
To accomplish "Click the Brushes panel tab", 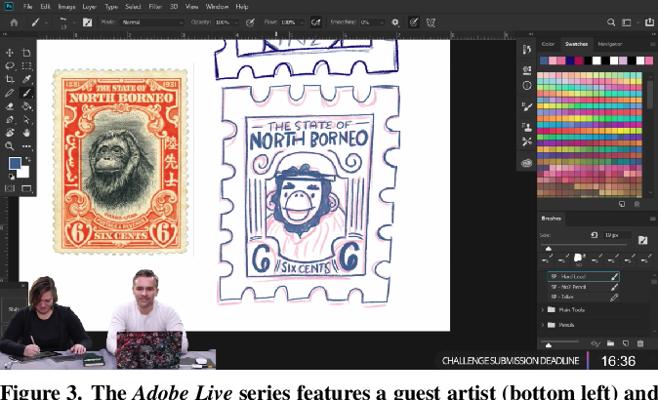I will (551, 218).
